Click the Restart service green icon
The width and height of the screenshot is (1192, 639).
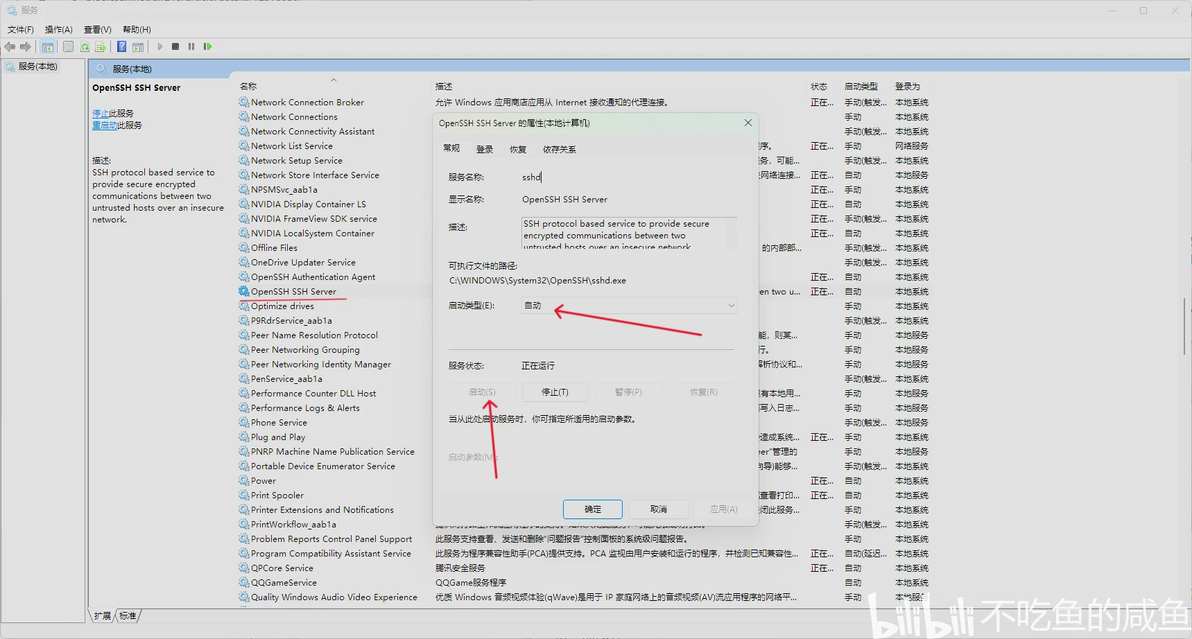208,47
